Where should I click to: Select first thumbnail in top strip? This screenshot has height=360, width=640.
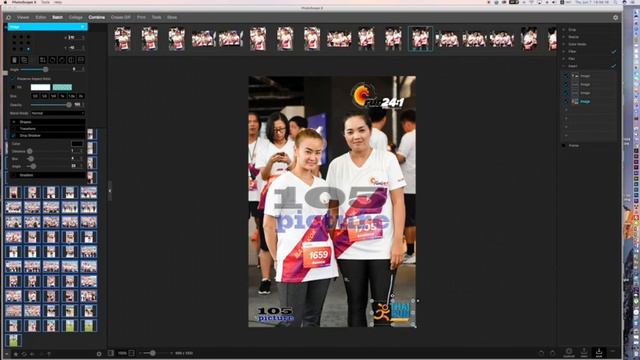(x=123, y=39)
